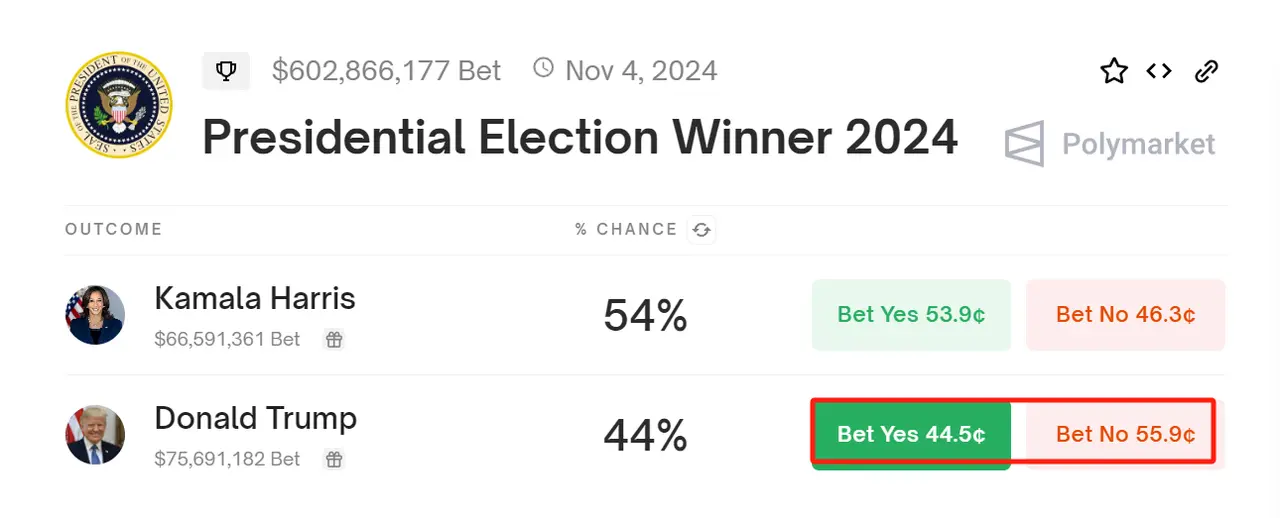Click the clock icon beside Nov 4, 2024
The image size is (1280, 518).
click(543, 69)
